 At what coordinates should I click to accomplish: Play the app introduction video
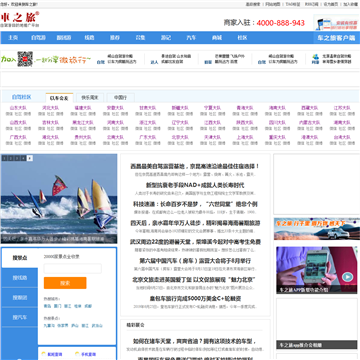347,277
